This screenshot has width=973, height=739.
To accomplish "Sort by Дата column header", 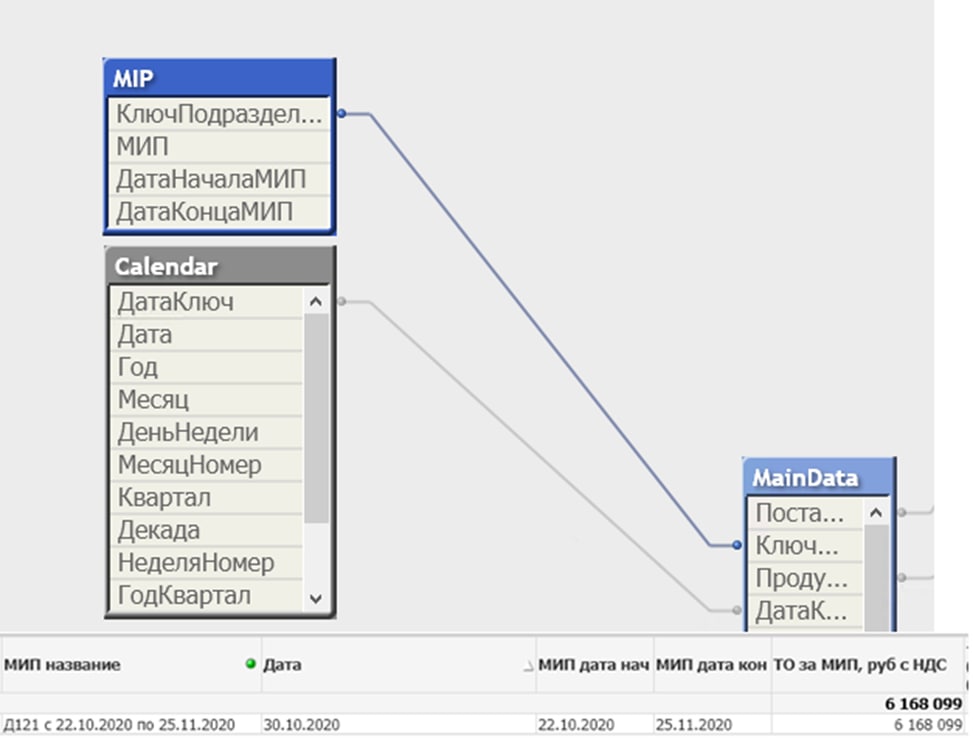I will (x=282, y=665).
